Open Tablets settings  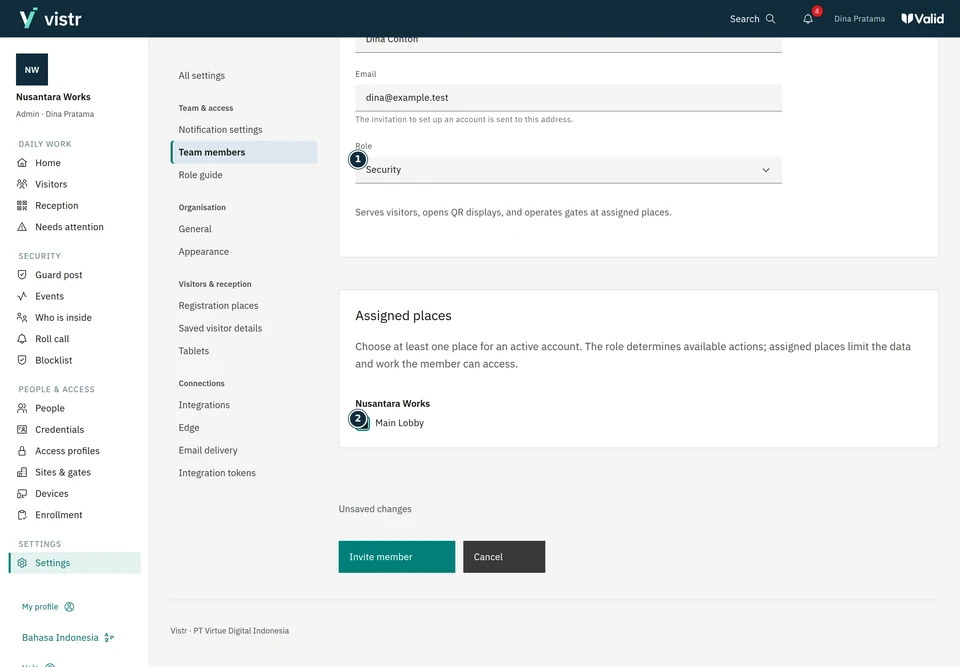pyautogui.click(x=193, y=351)
